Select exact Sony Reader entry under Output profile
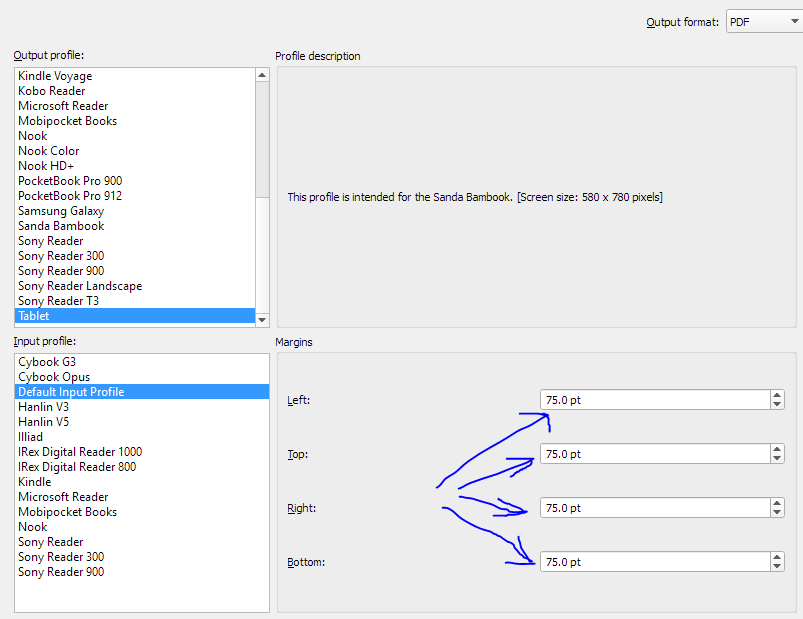 (135, 241)
